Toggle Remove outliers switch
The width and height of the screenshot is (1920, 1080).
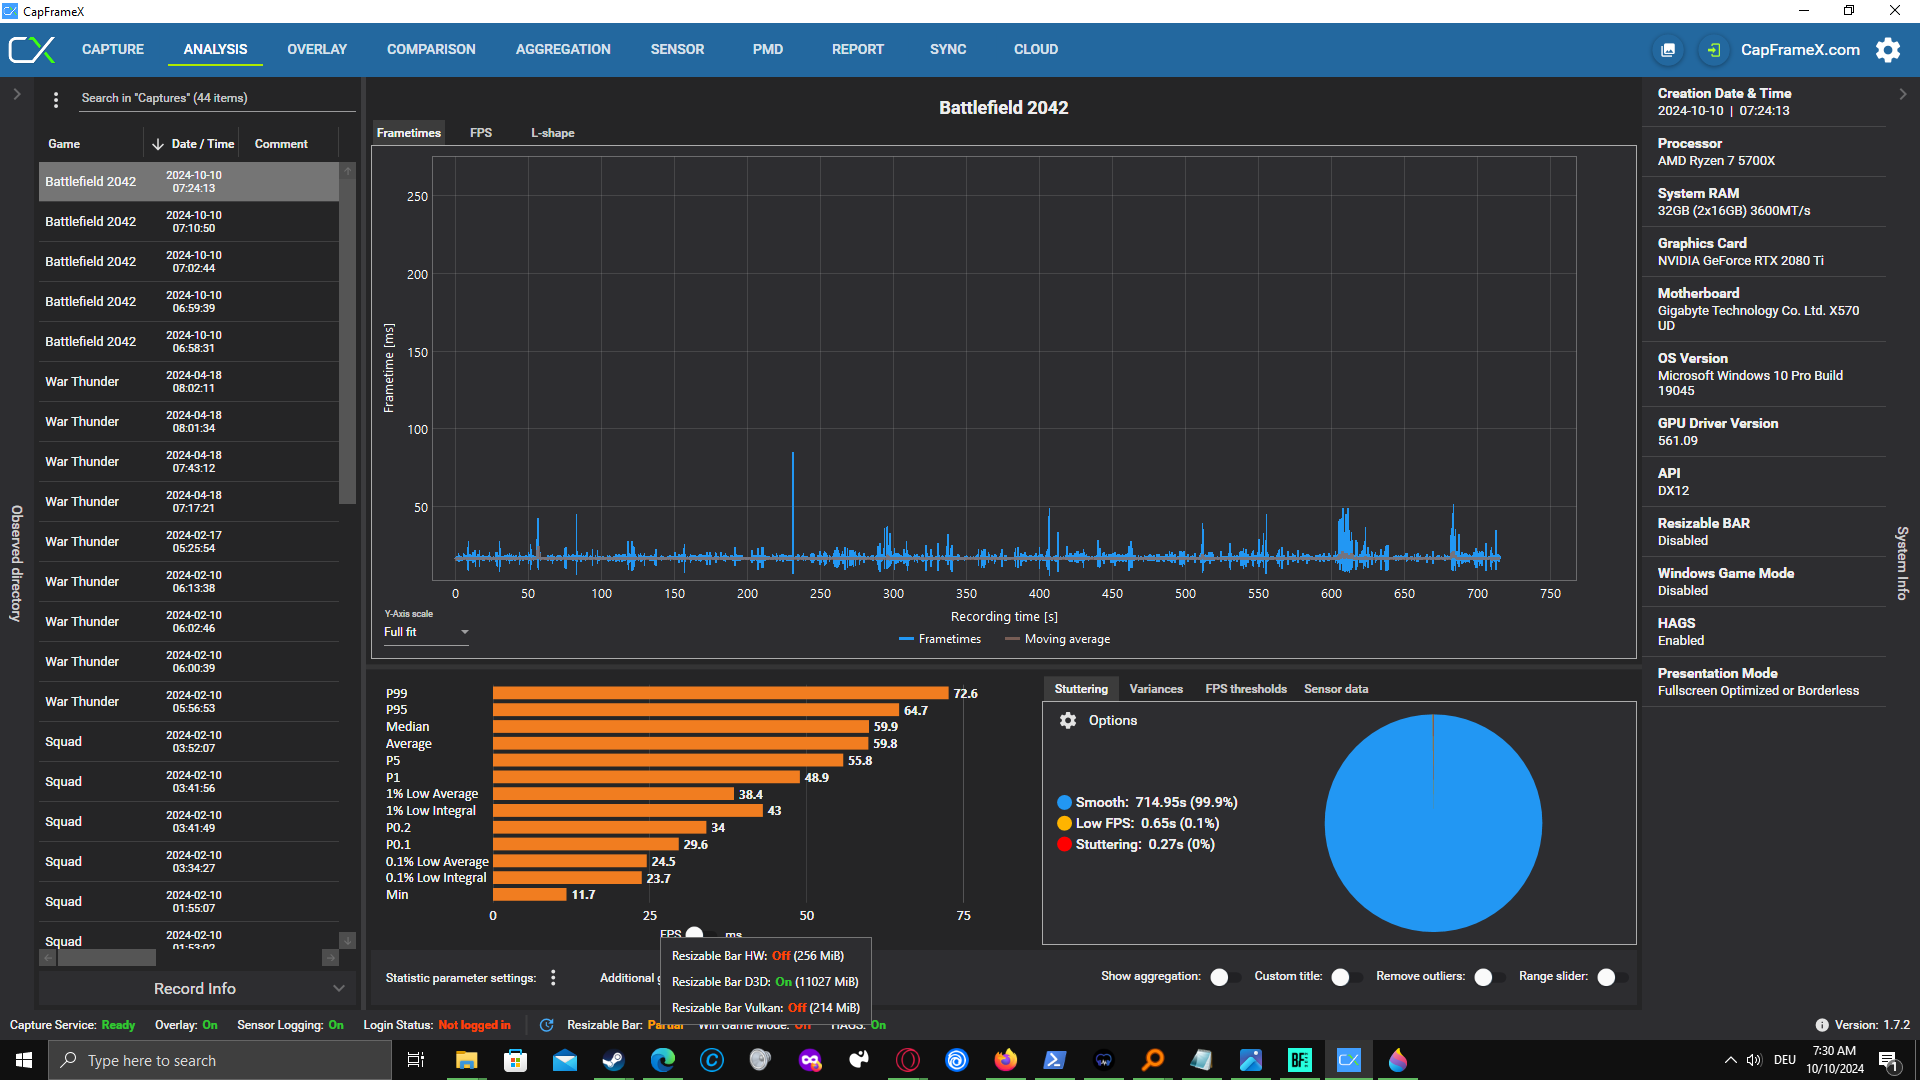(1488, 977)
